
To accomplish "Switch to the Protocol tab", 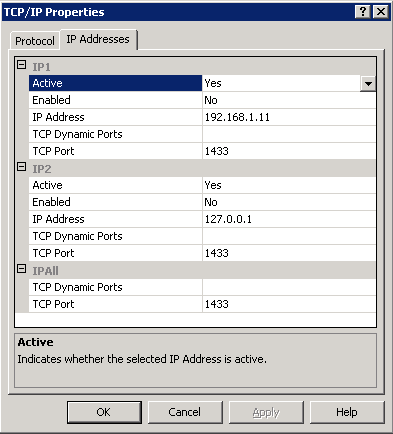I will point(35,41).
